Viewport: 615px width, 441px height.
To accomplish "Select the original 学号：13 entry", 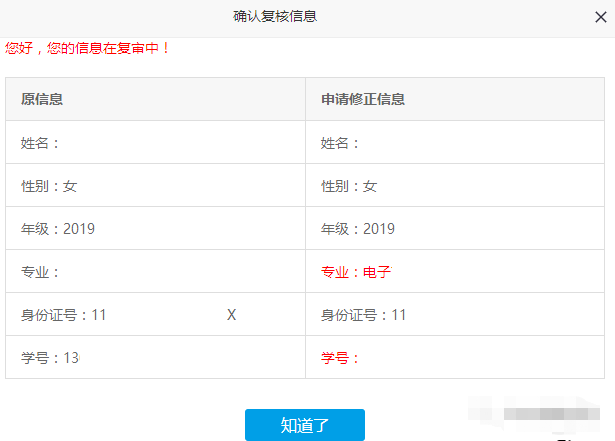I will click(x=50, y=358).
